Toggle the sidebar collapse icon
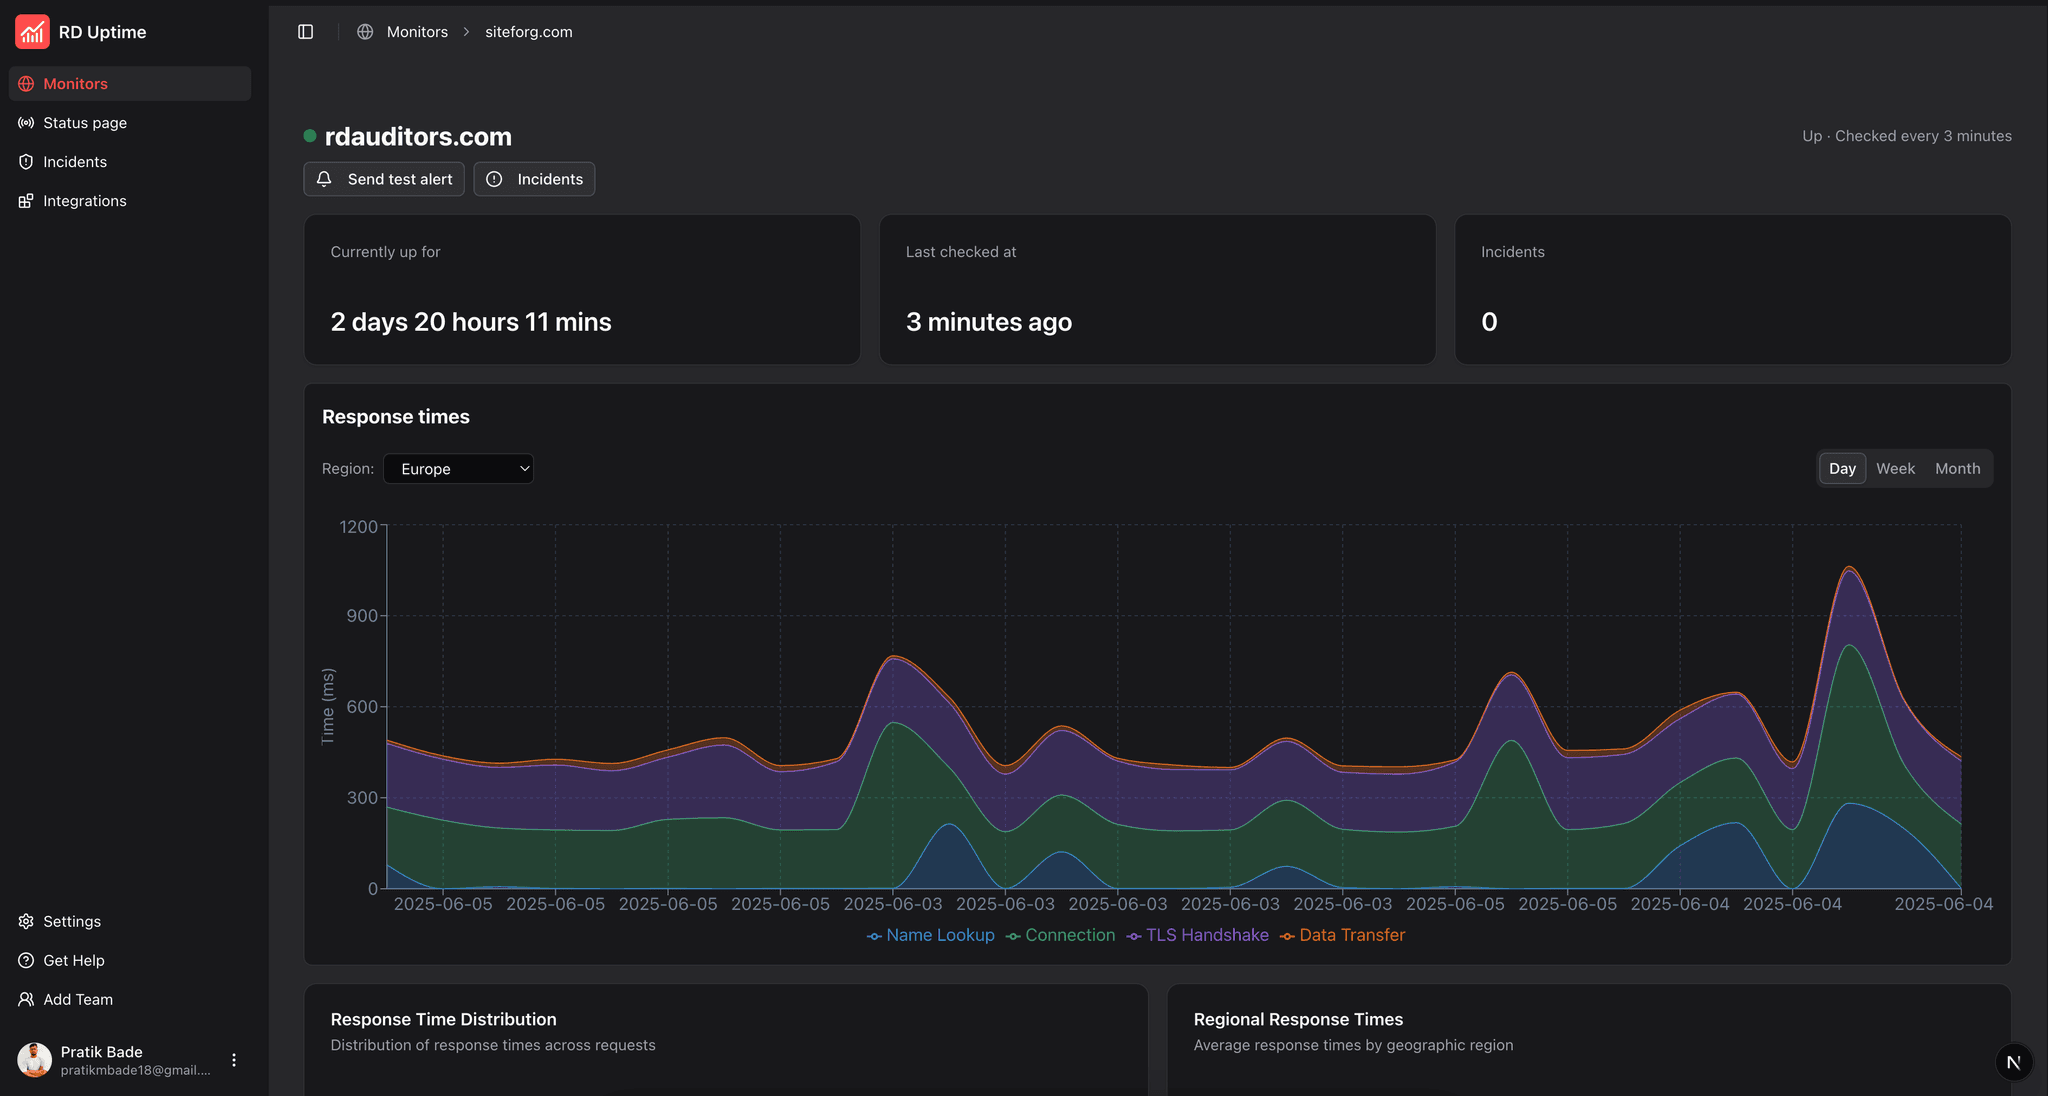Screen dimensions: 2048x1096 point(306,32)
